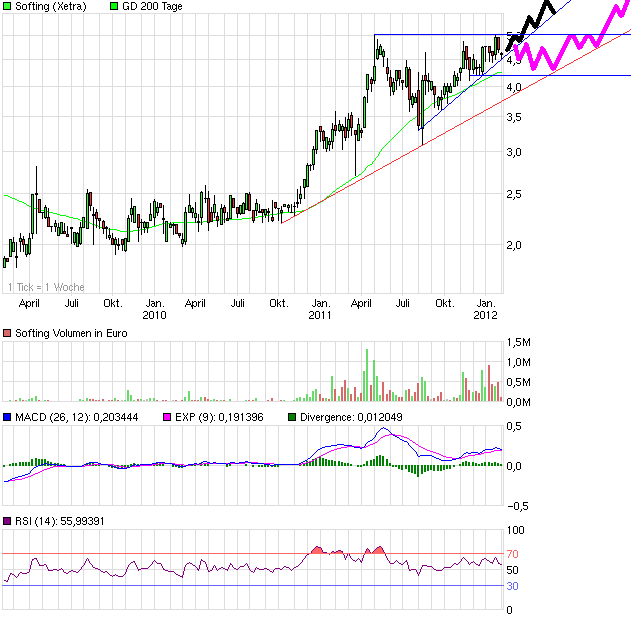Click the 0,0M volume axis label
Screen dimensions: 631x618
click(x=519, y=402)
